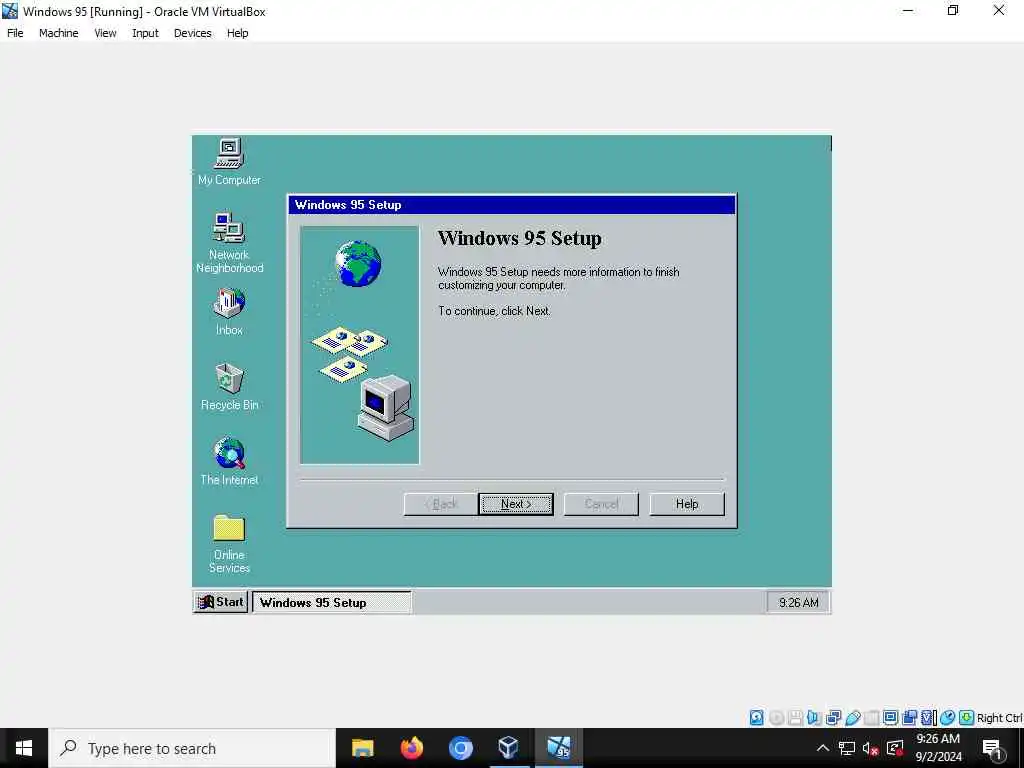The image size is (1024, 768).
Task: Click the greyed Back button
Action: click(441, 504)
